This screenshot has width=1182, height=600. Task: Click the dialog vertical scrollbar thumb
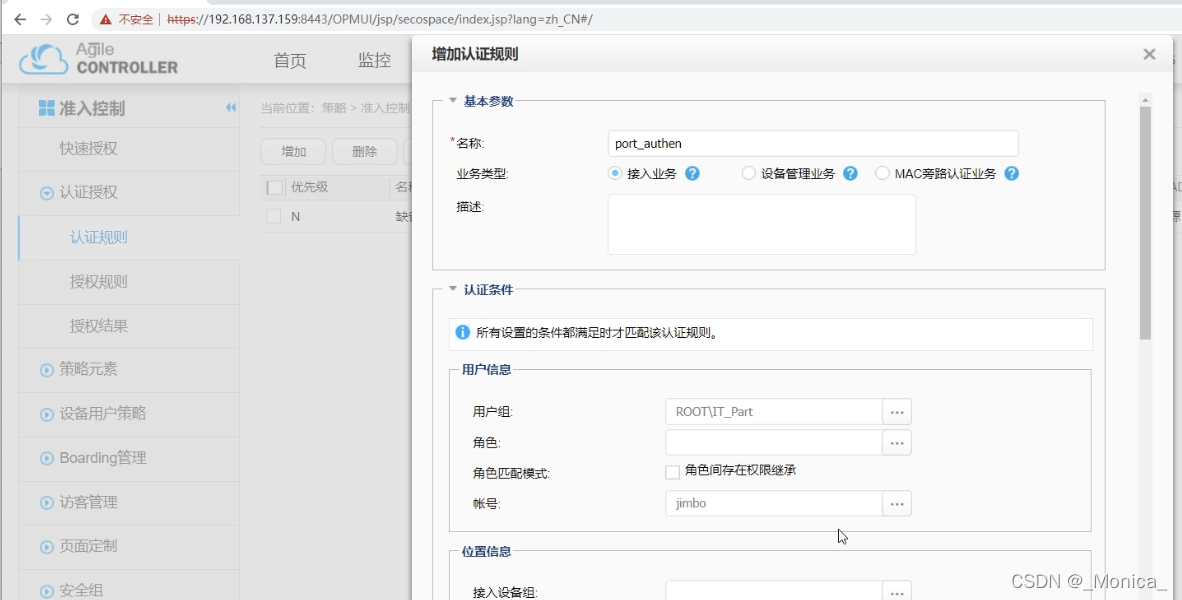(1145, 223)
